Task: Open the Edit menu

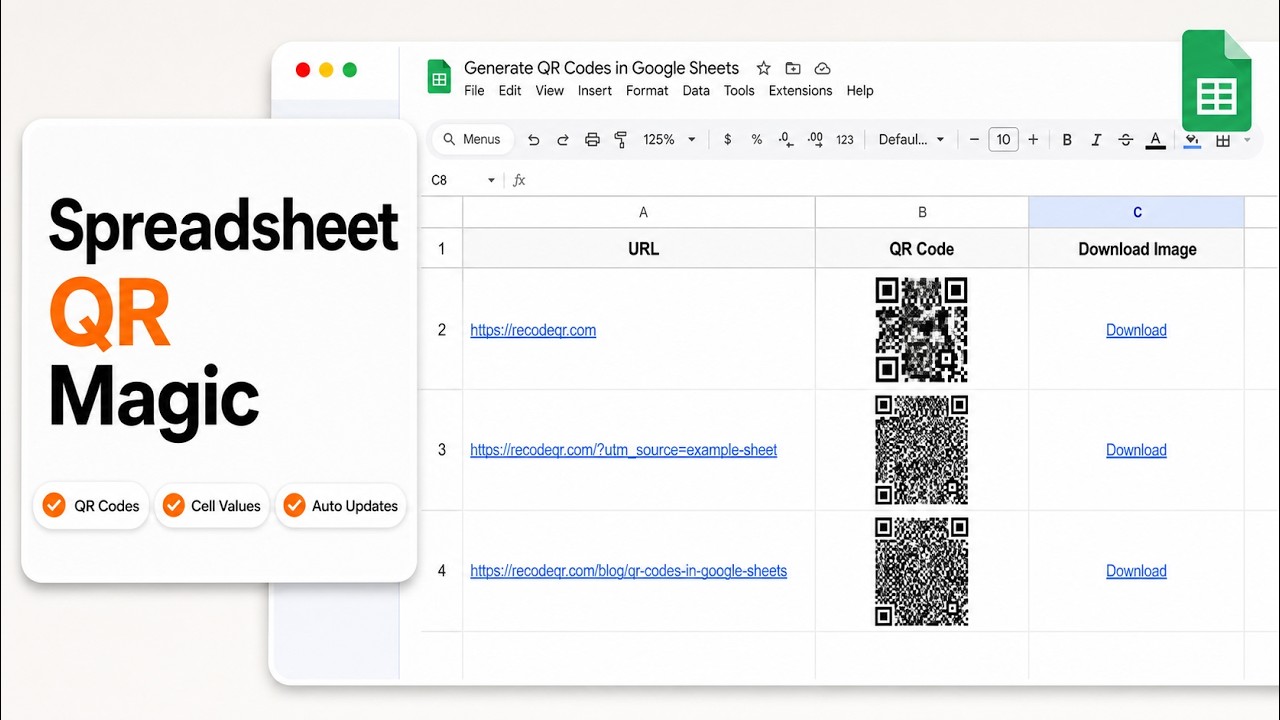Action: pos(510,90)
